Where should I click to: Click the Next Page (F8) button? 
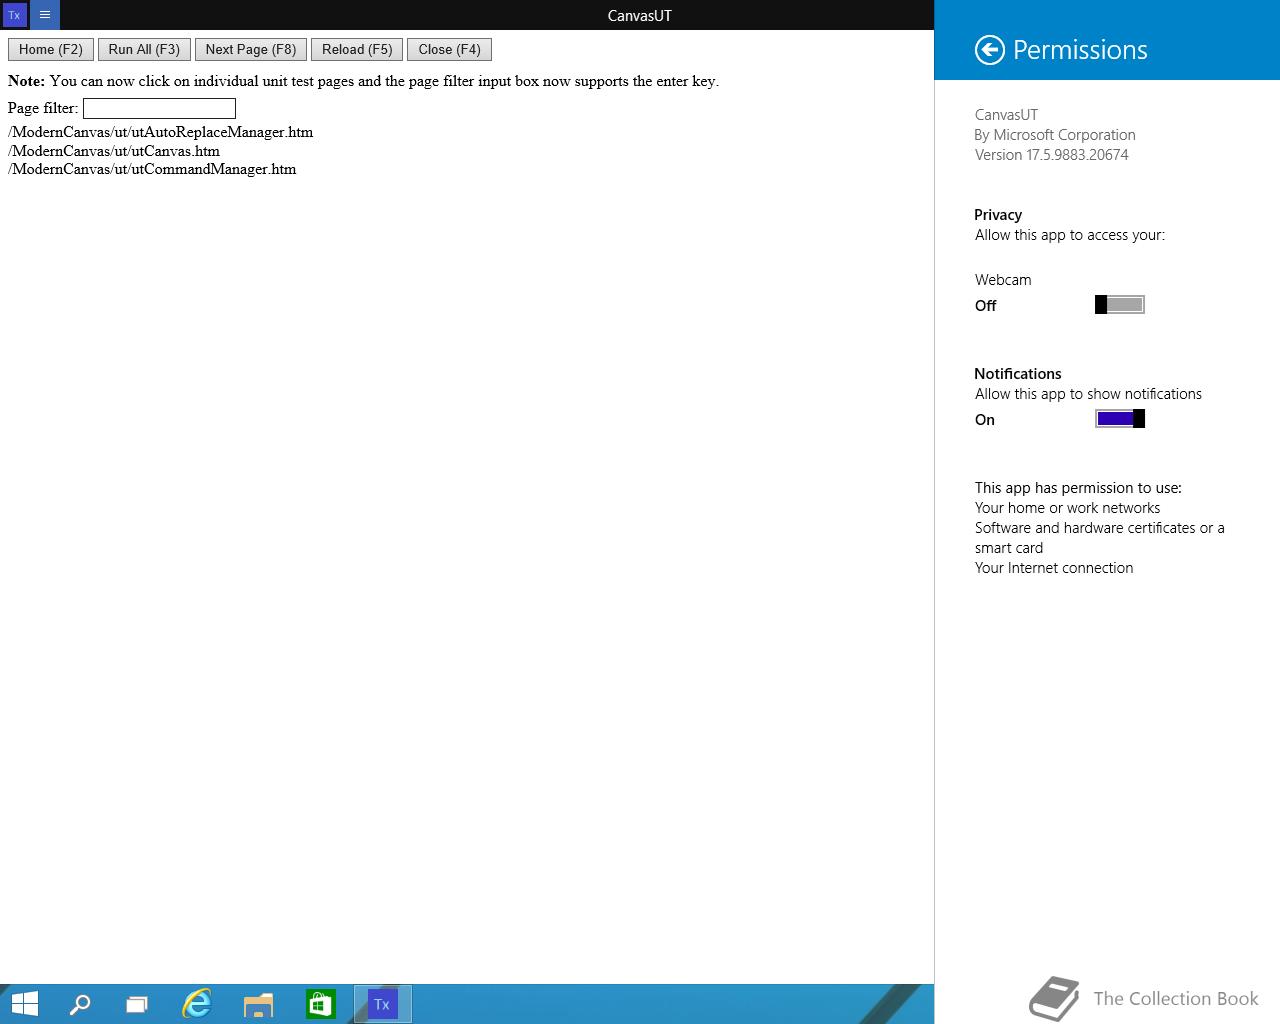click(x=251, y=49)
